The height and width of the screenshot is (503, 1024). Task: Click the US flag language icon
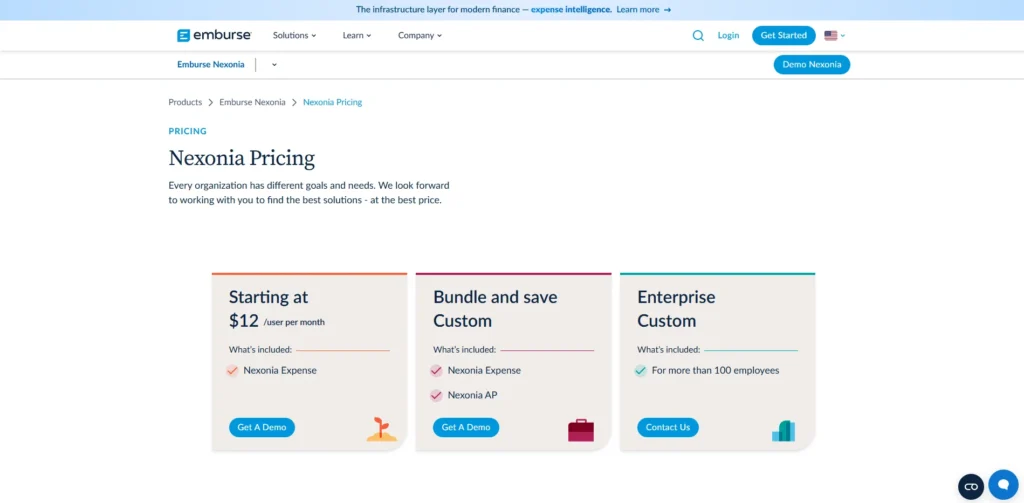831,36
